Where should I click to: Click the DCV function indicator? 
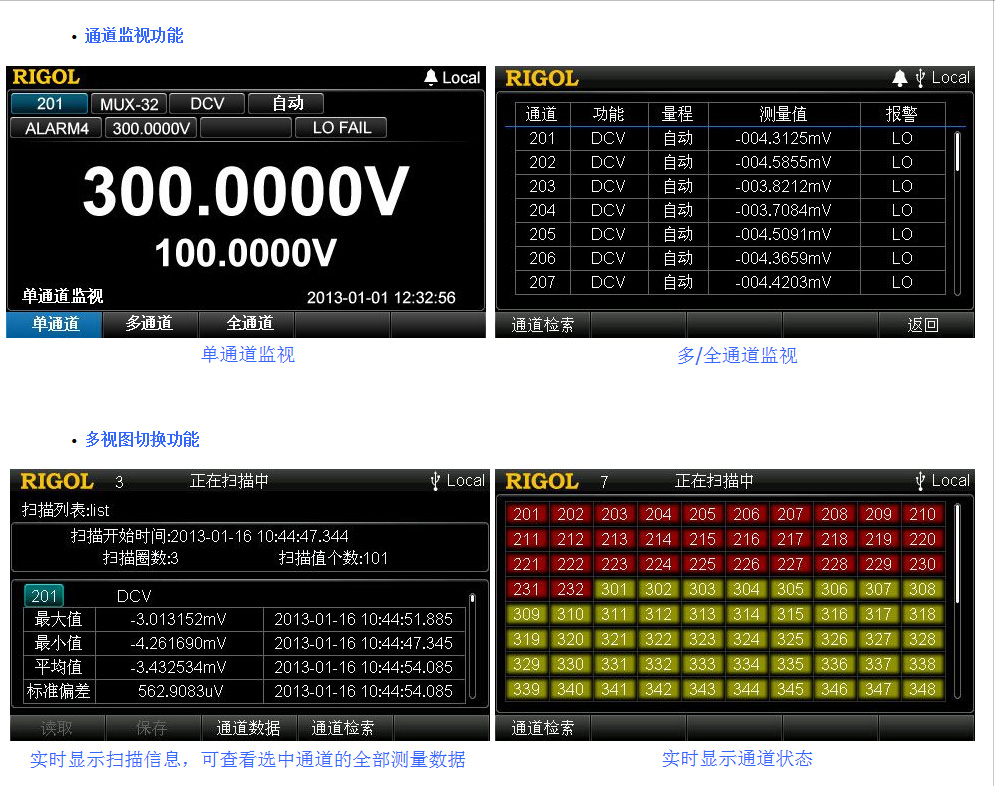[205, 103]
